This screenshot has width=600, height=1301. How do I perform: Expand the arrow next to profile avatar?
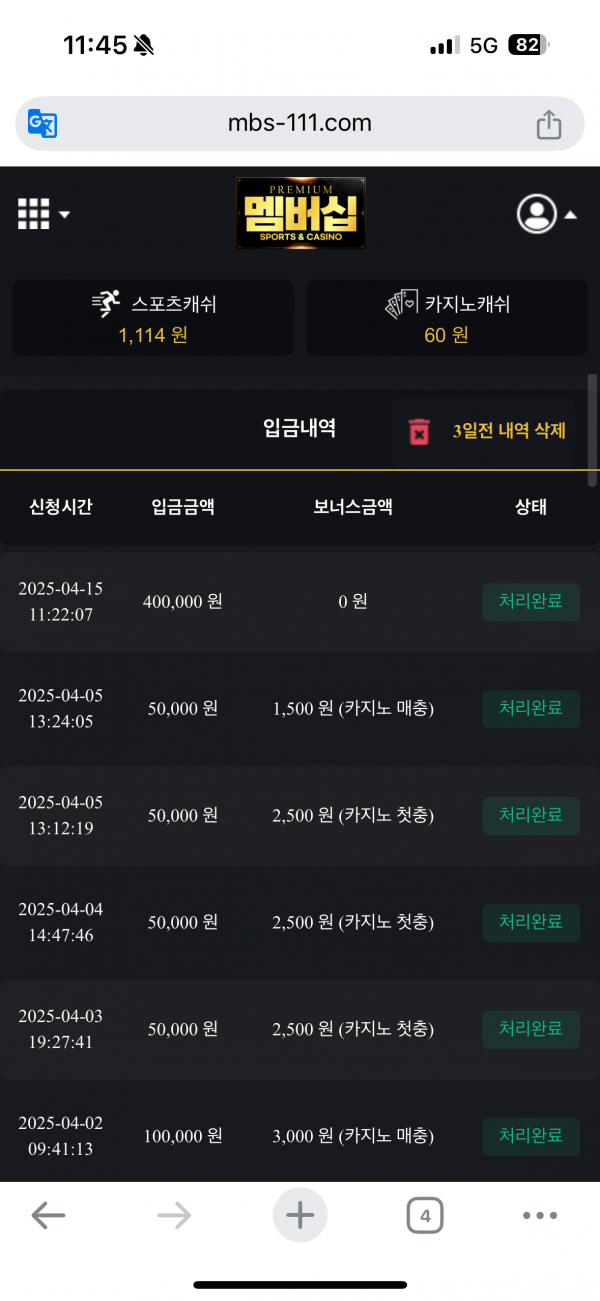[x=571, y=214]
